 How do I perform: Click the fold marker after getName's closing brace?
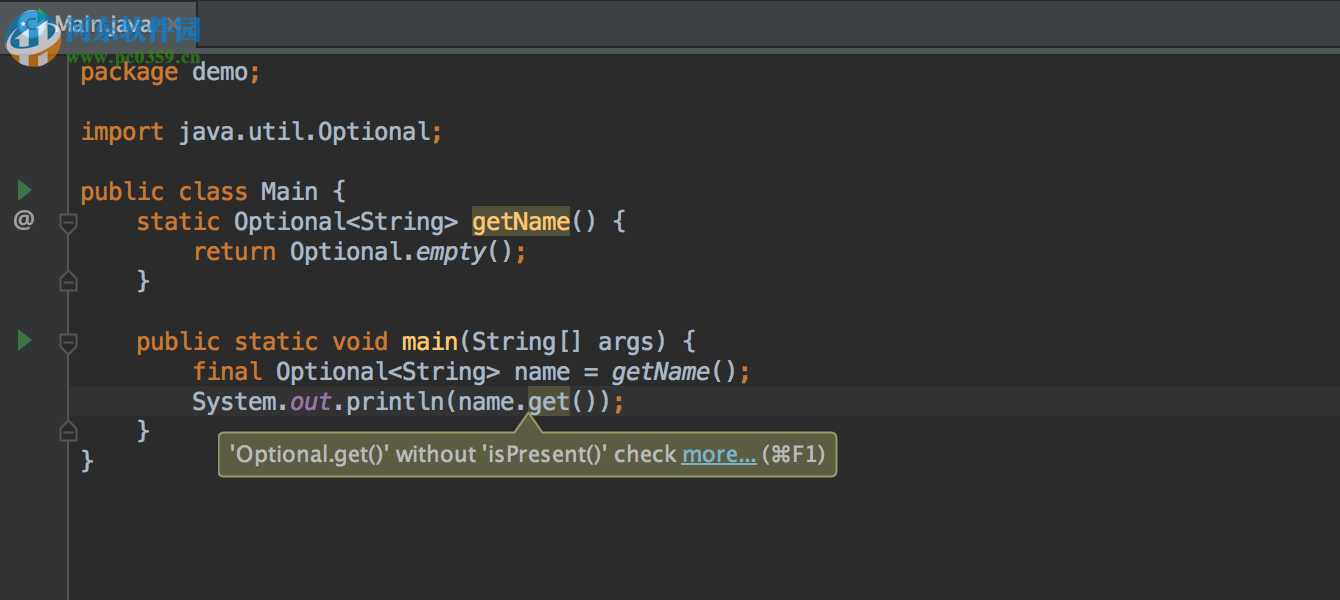pos(68,281)
